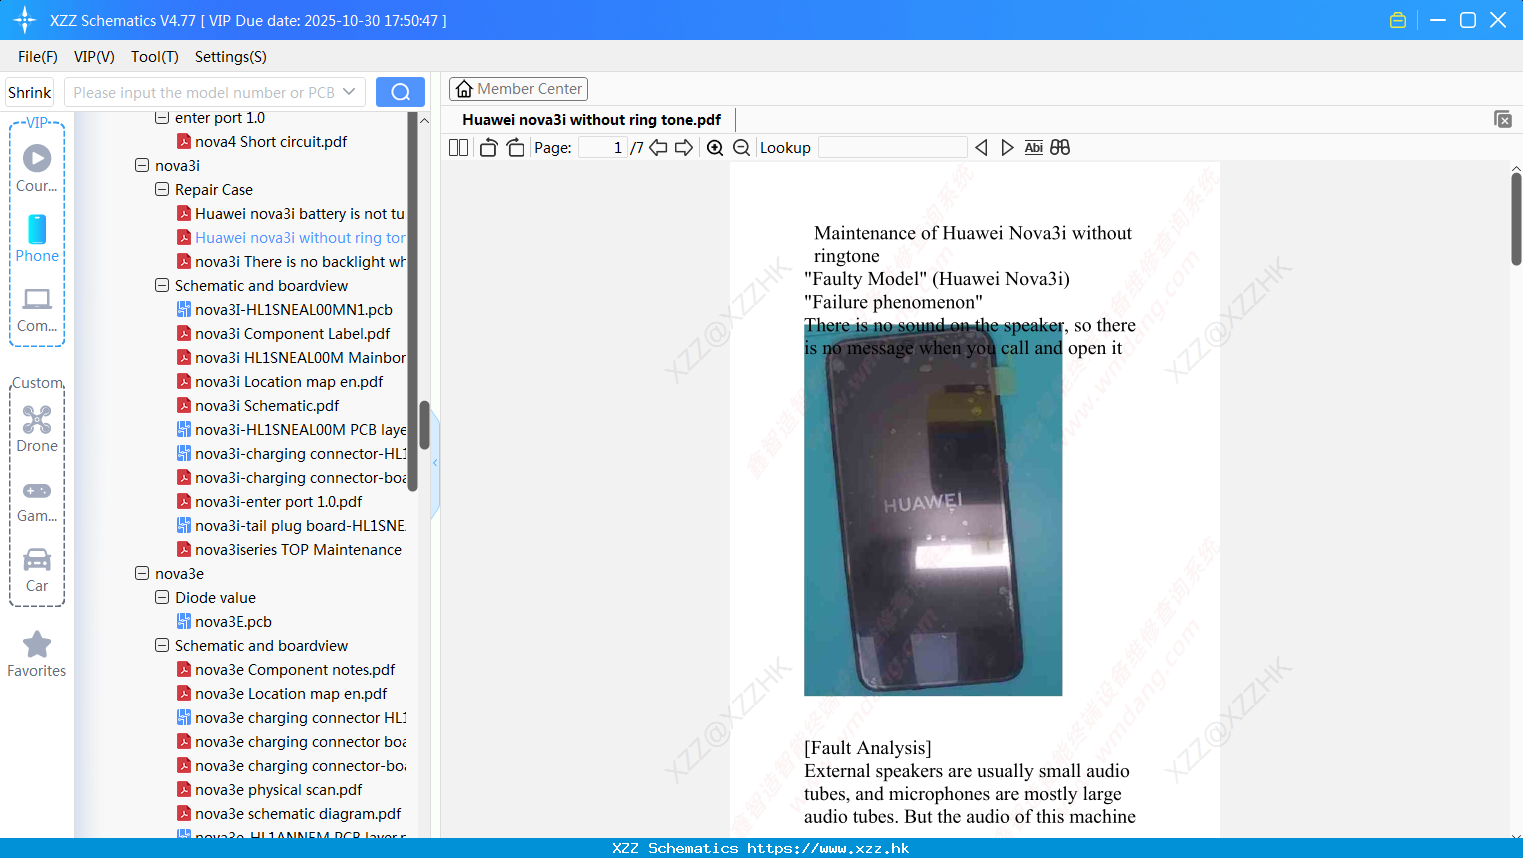The height and width of the screenshot is (858, 1523).
Task: Go to next page arrow
Action: coord(684,147)
